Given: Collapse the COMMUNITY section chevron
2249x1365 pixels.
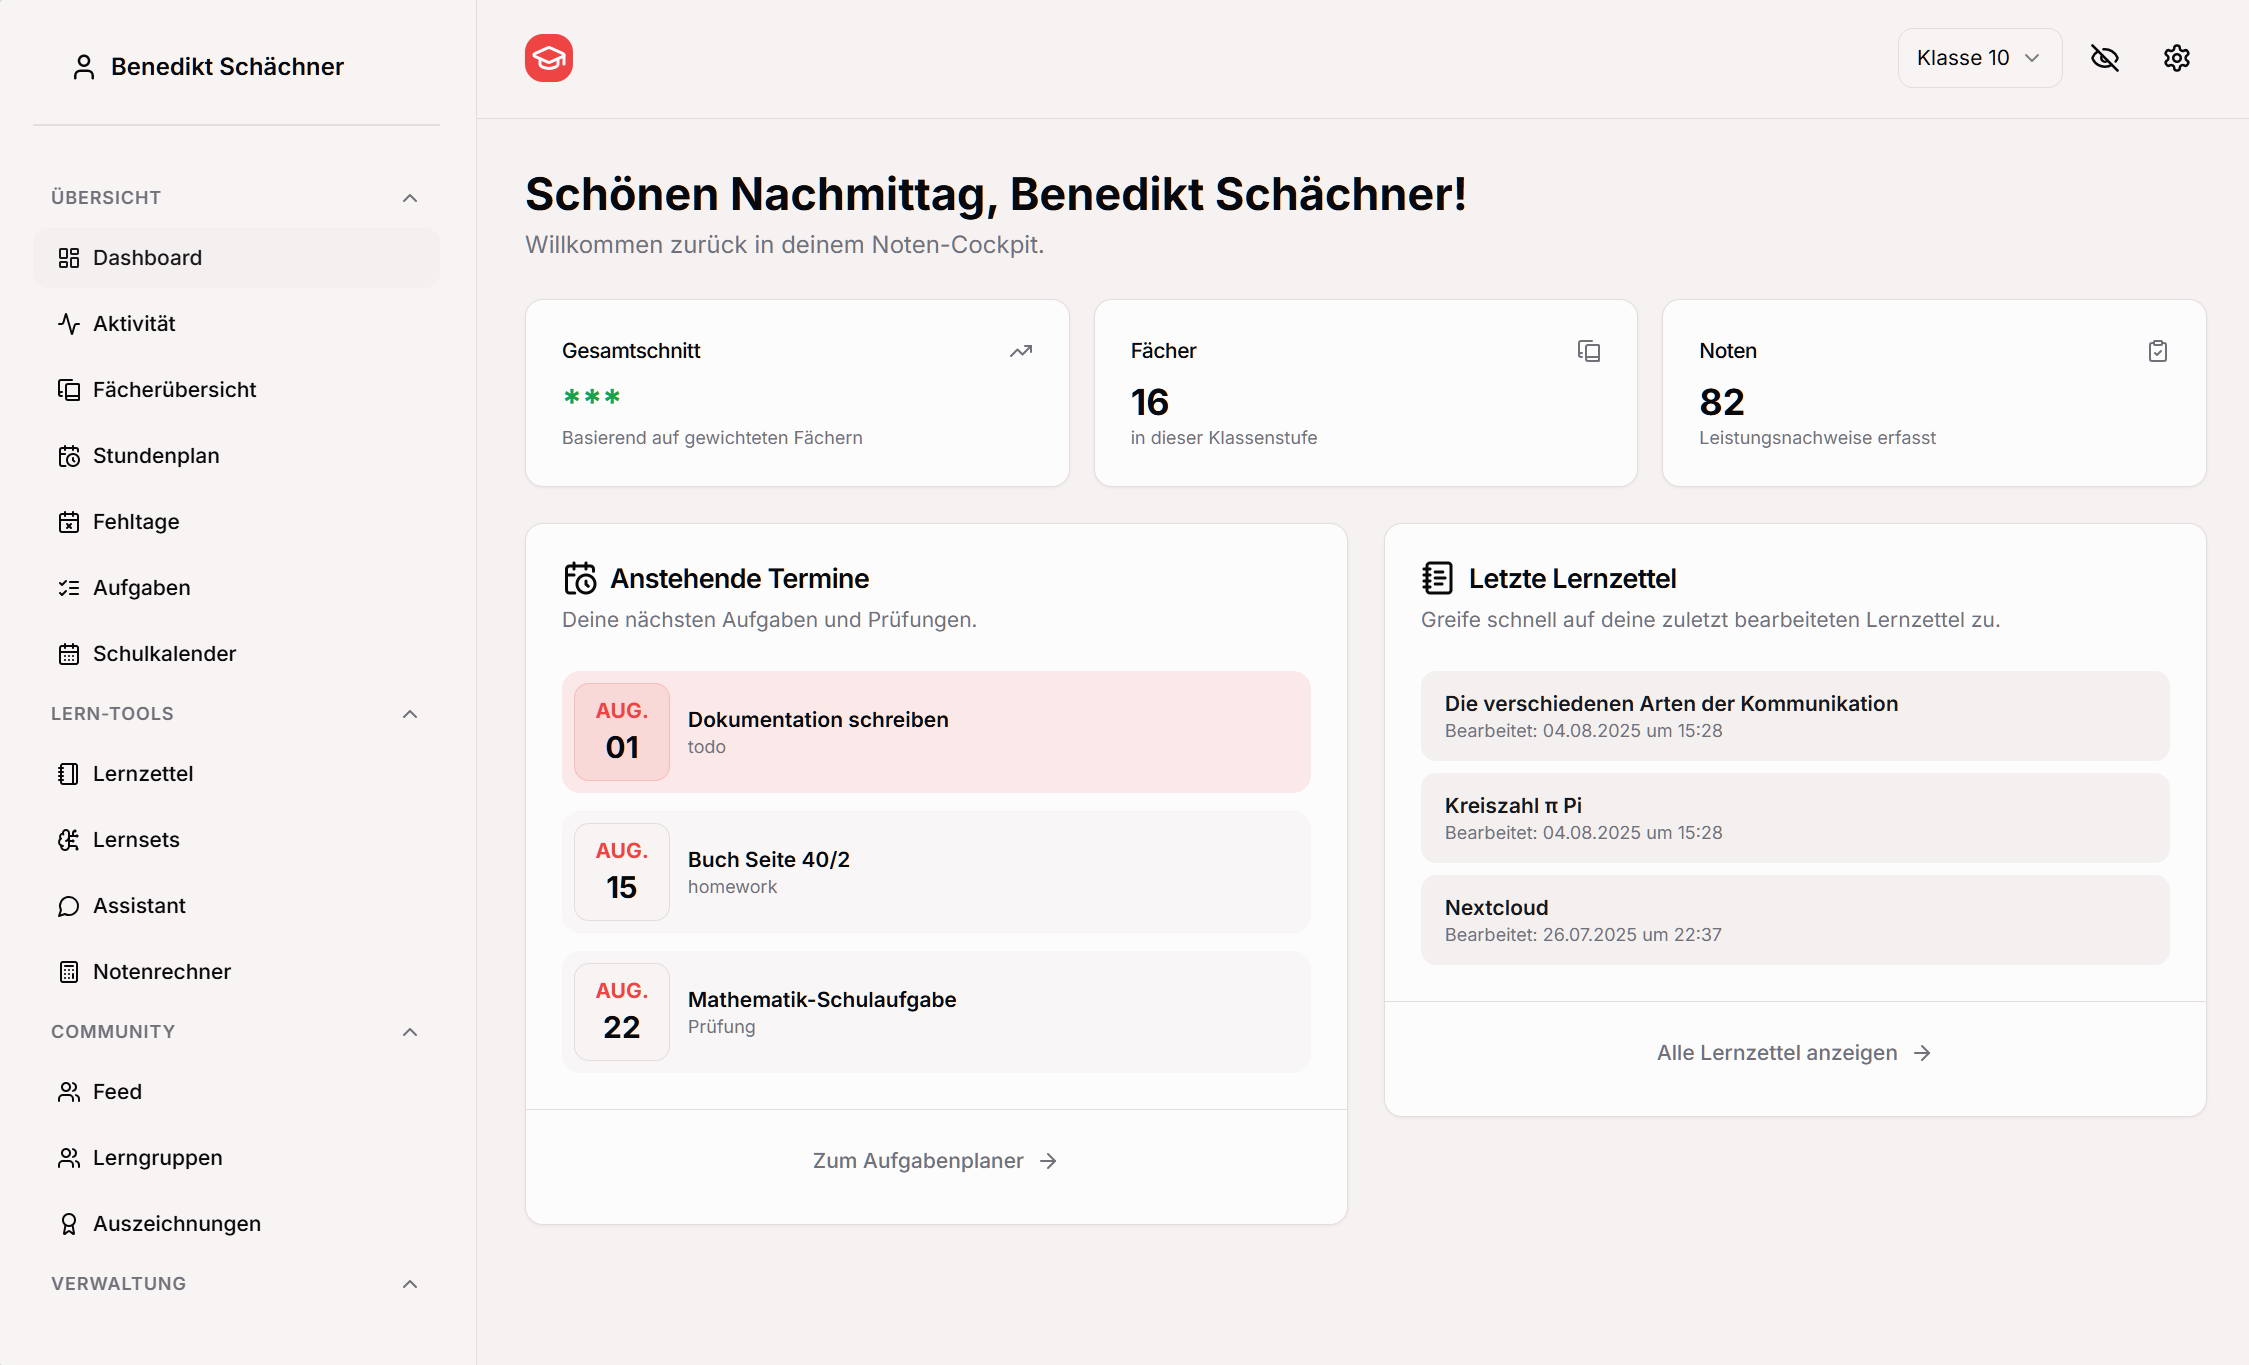Looking at the screenshot, I should 410,1032.
